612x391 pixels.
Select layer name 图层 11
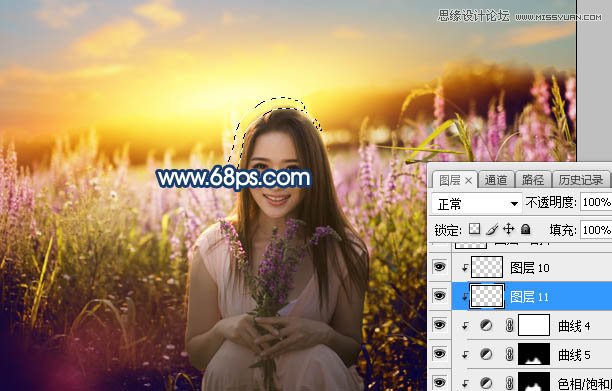[529, 297]
